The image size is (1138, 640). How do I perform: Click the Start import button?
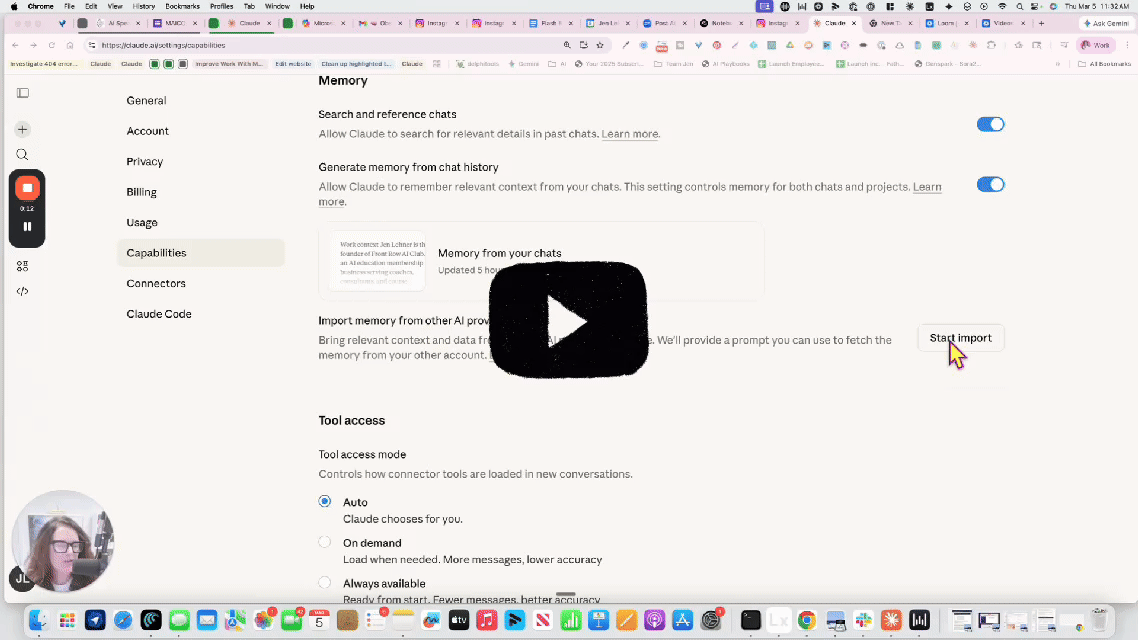click(960, 338)
